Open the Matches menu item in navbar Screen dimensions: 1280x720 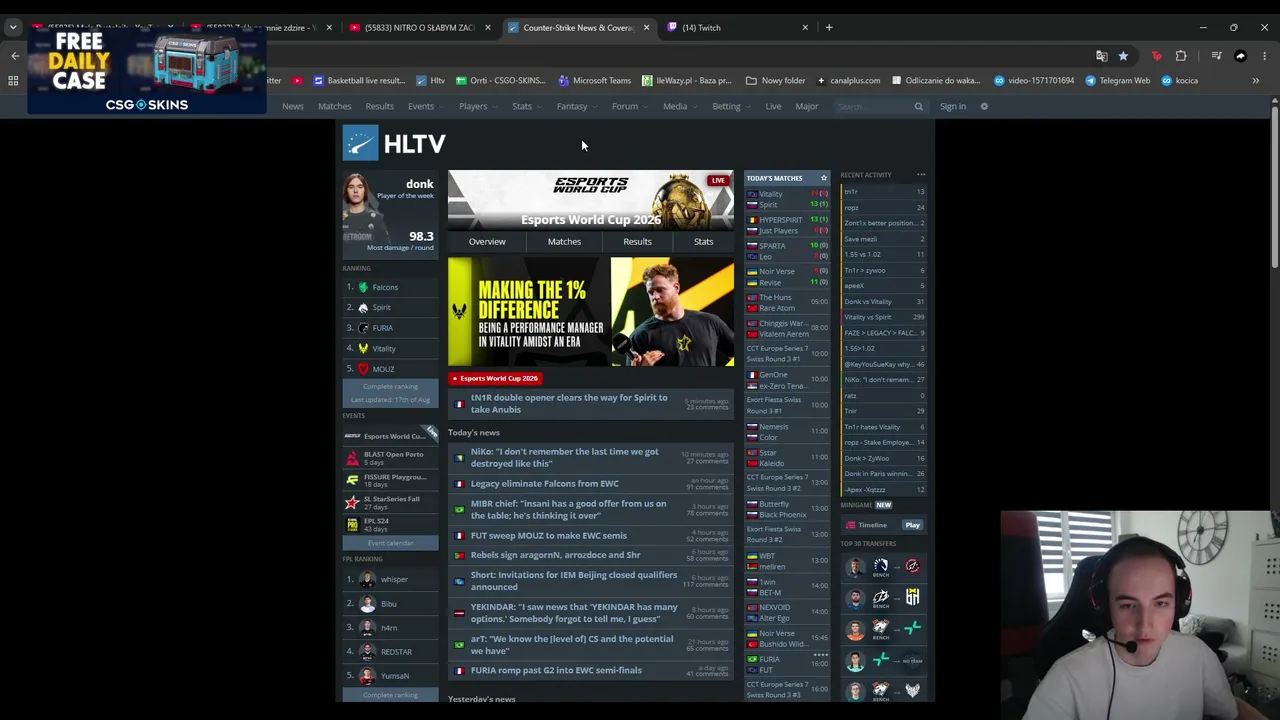coord(334,106)
